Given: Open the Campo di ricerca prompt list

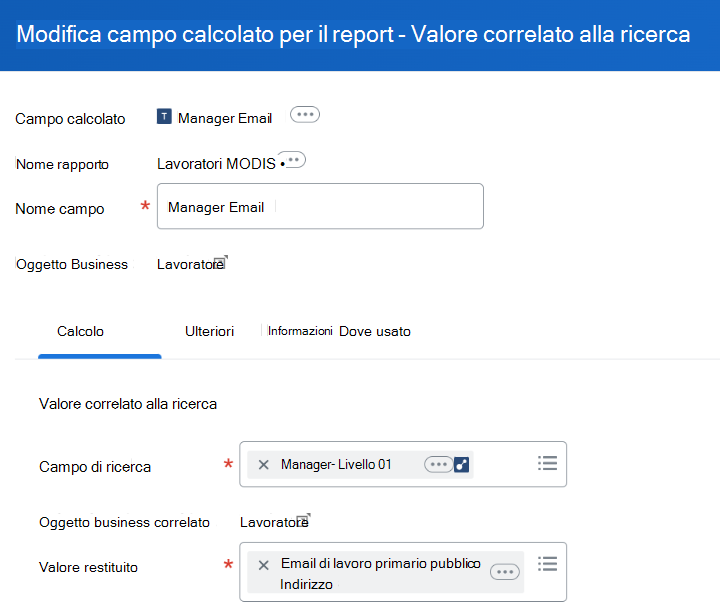Looking at the screenshot, I should click(x=547, y=463).
